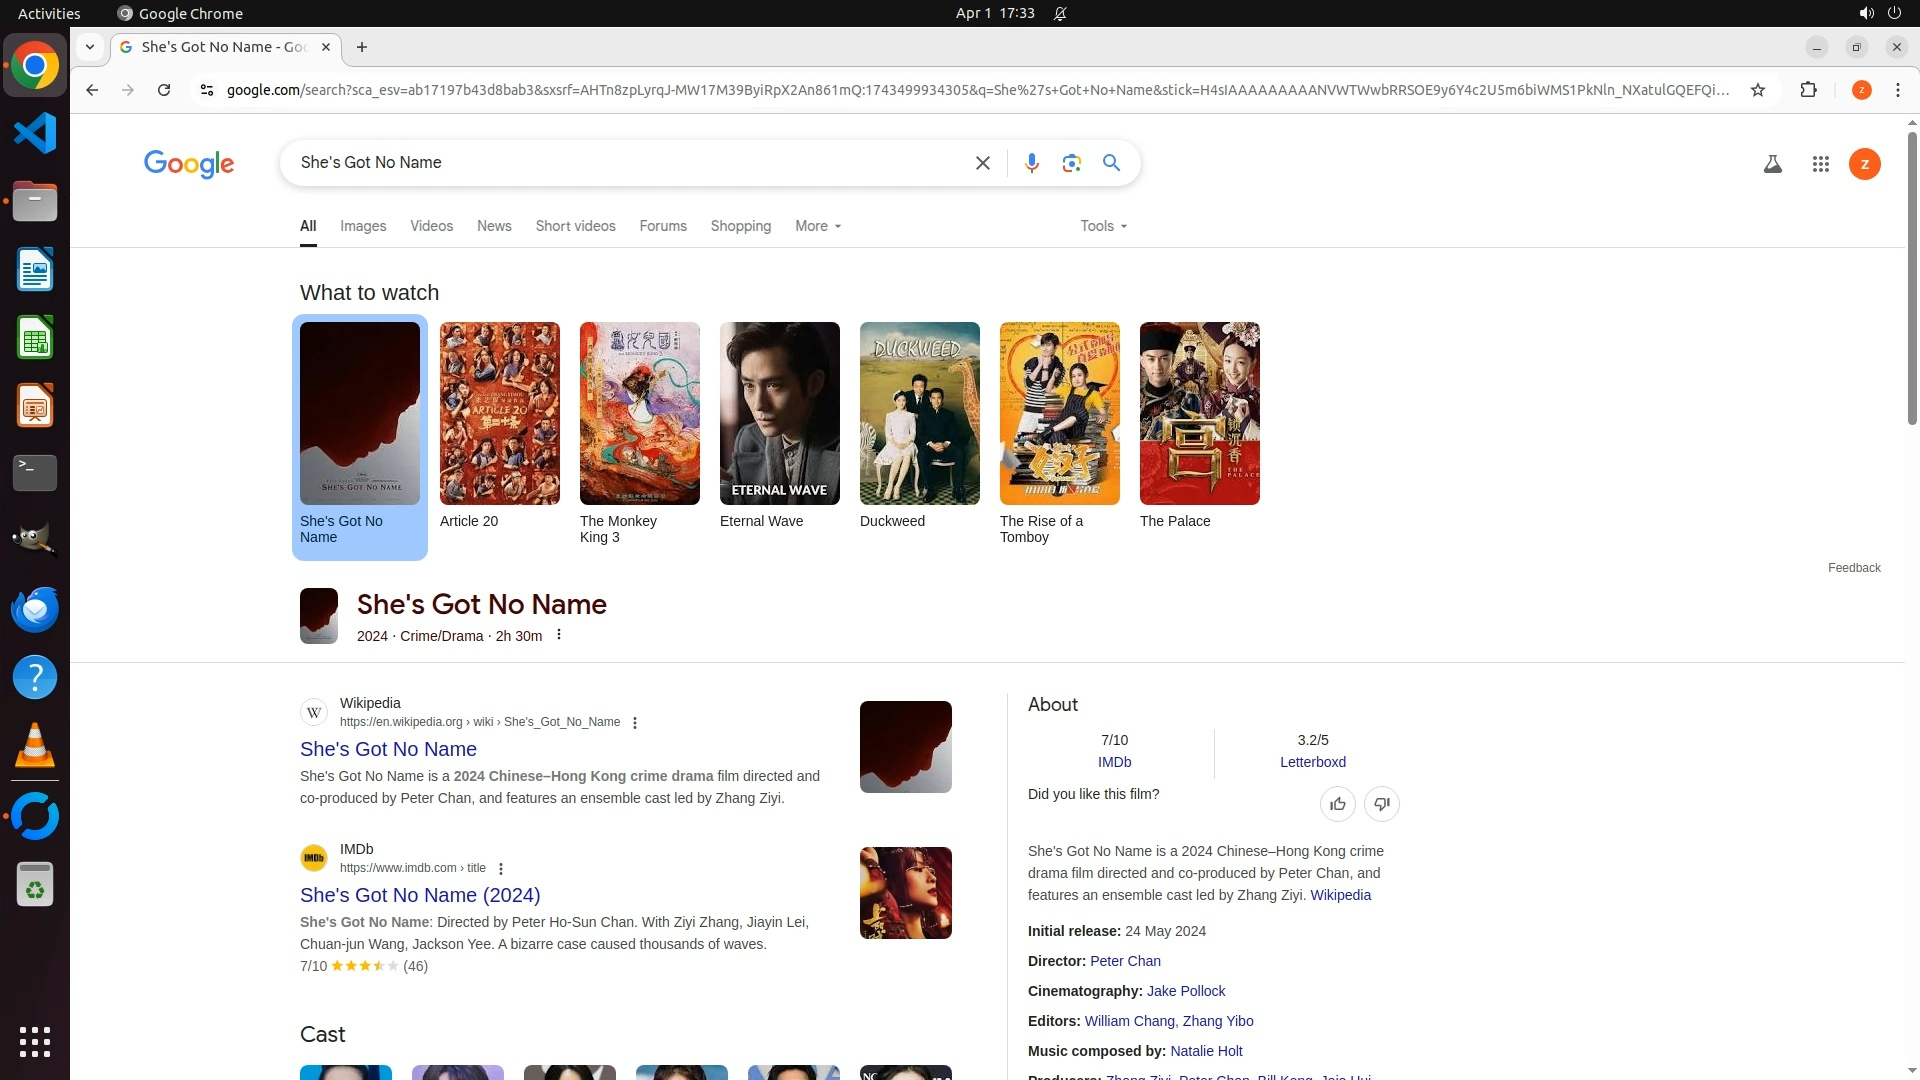Image resolution: width=1920 pixels, height=1080 pixels.
Task: Select the Eternal Wave movie poster
Action: pos(779,413)
